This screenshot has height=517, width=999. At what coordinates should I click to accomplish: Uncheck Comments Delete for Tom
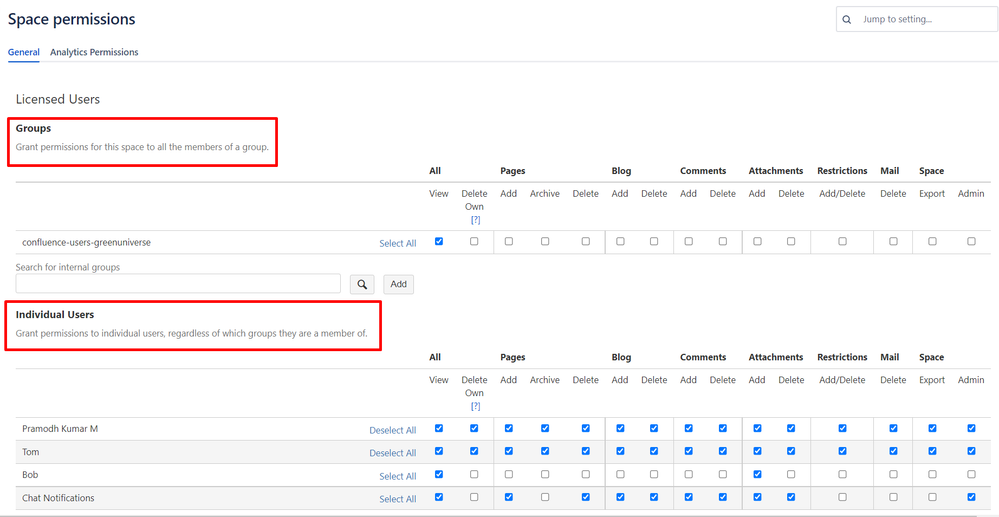(x=722, y=451)
